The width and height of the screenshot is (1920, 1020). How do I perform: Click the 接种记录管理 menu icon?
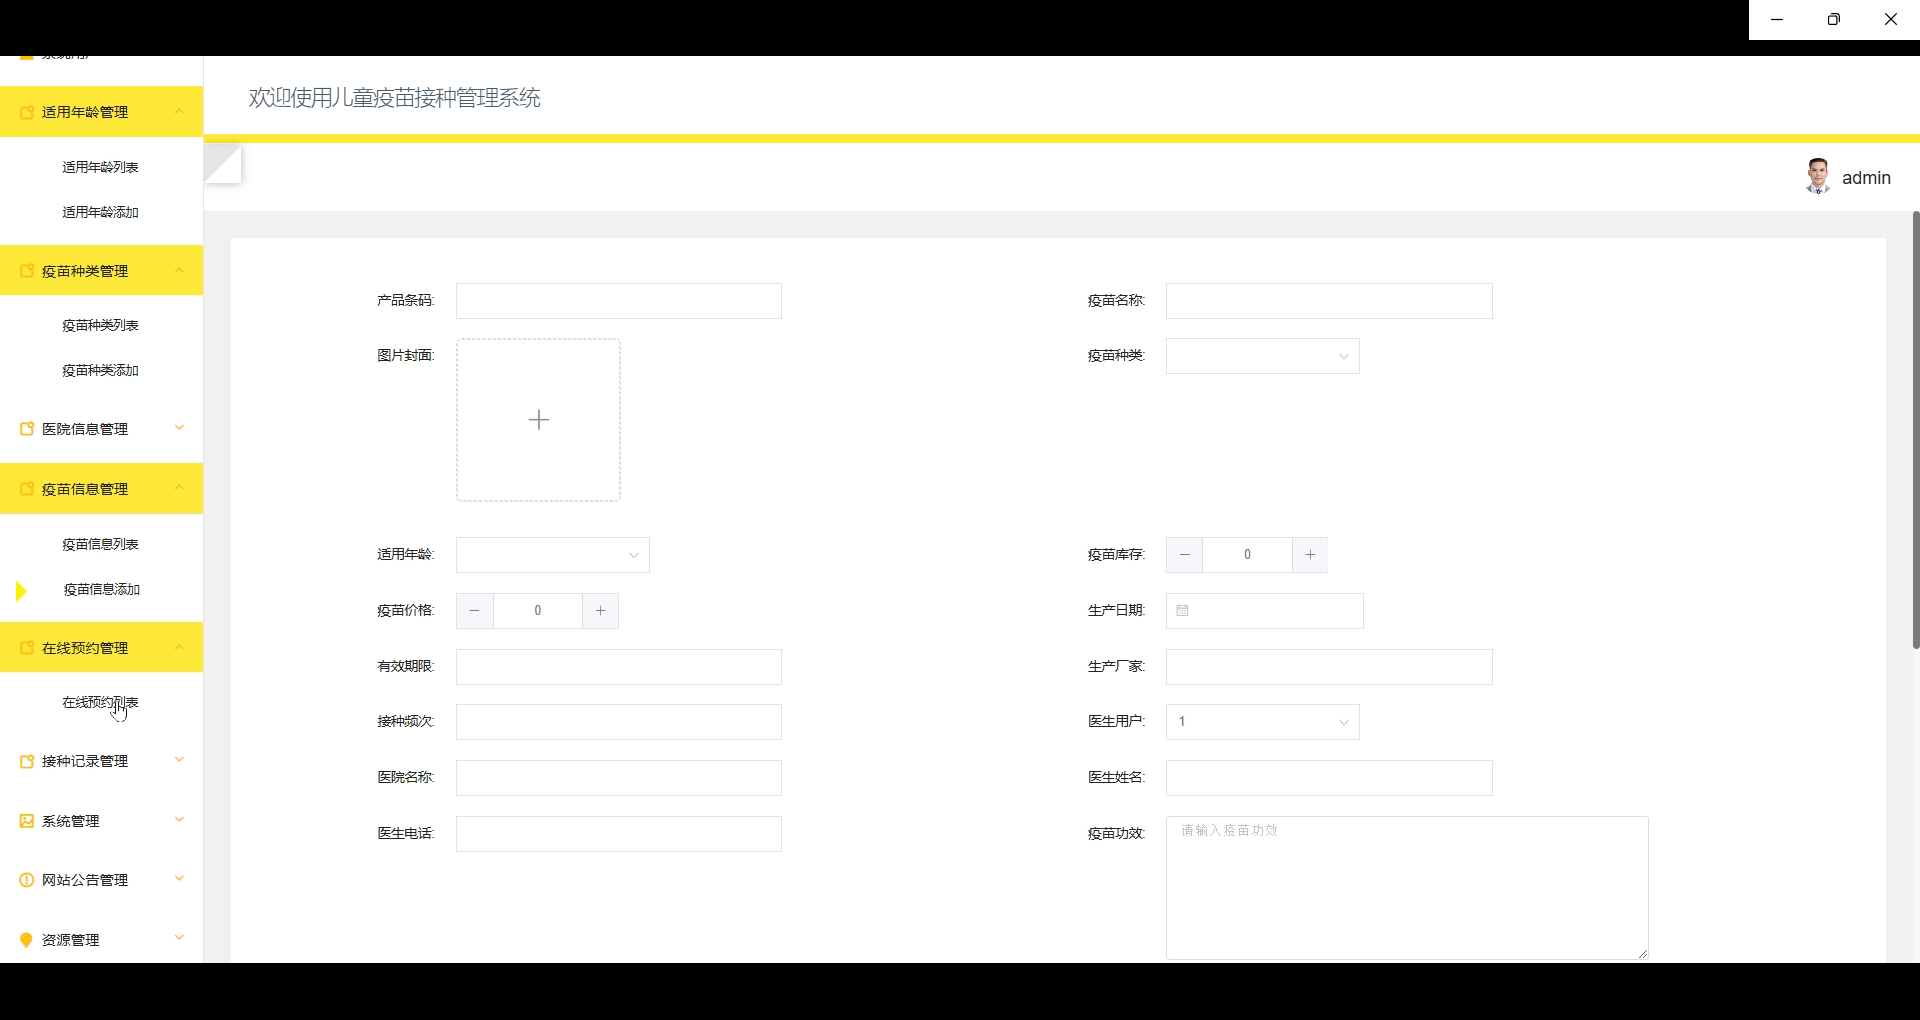pos(27,761)
